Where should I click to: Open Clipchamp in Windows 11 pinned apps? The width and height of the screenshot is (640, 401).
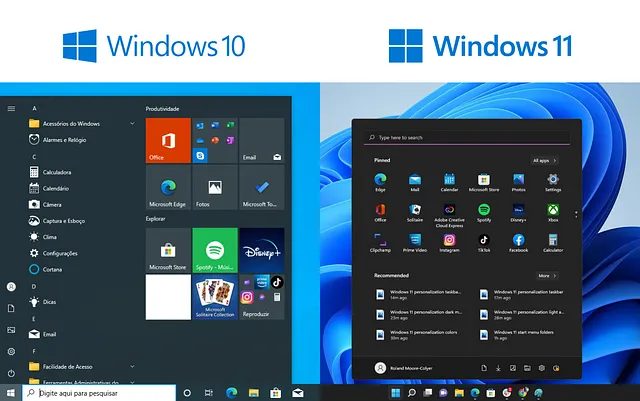click(x=380, y=243)
